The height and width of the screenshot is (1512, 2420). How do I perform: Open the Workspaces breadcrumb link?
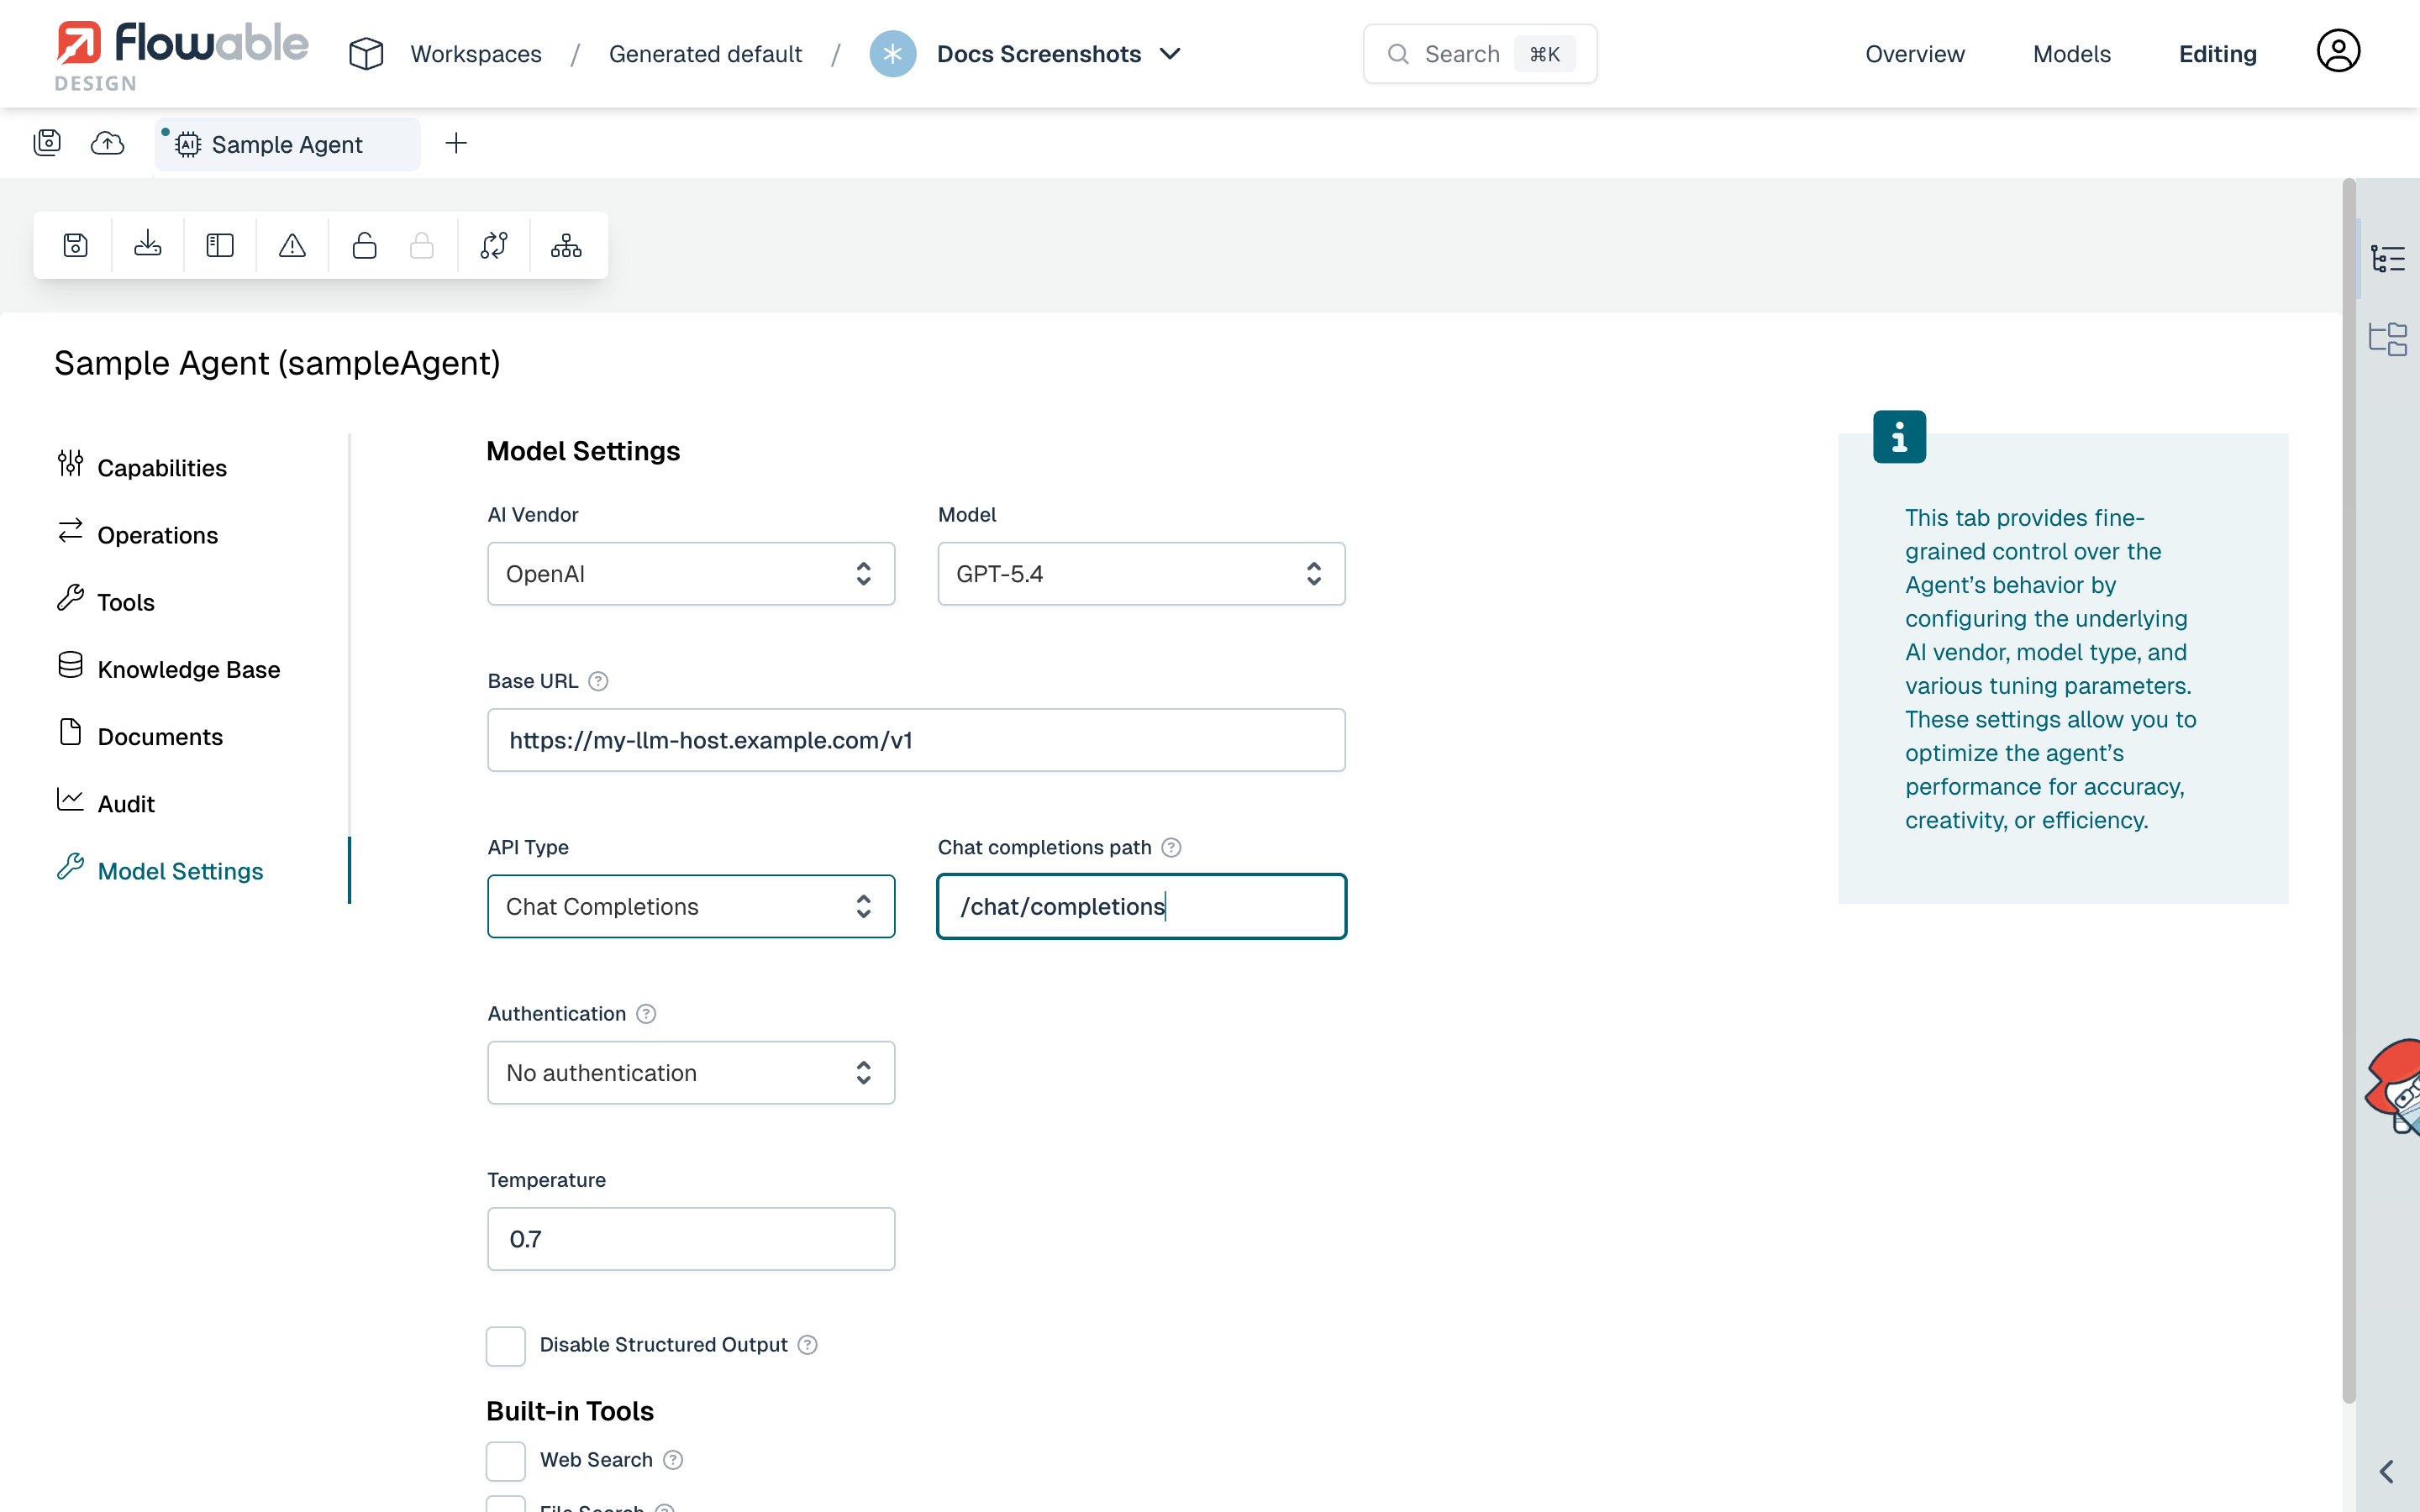[x=476, y=54]
